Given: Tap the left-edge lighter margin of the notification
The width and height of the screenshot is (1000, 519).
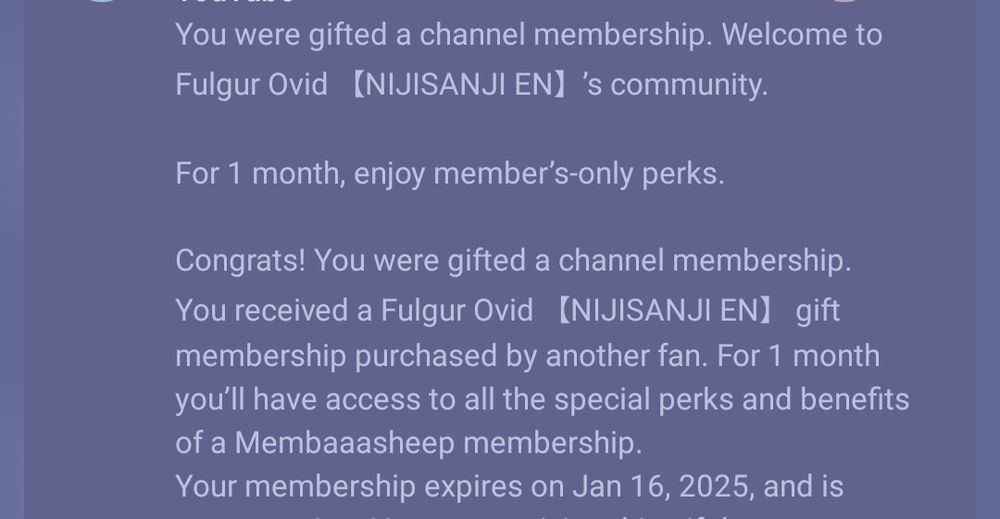Looking at the screenshot, I should tap(12, 260).
